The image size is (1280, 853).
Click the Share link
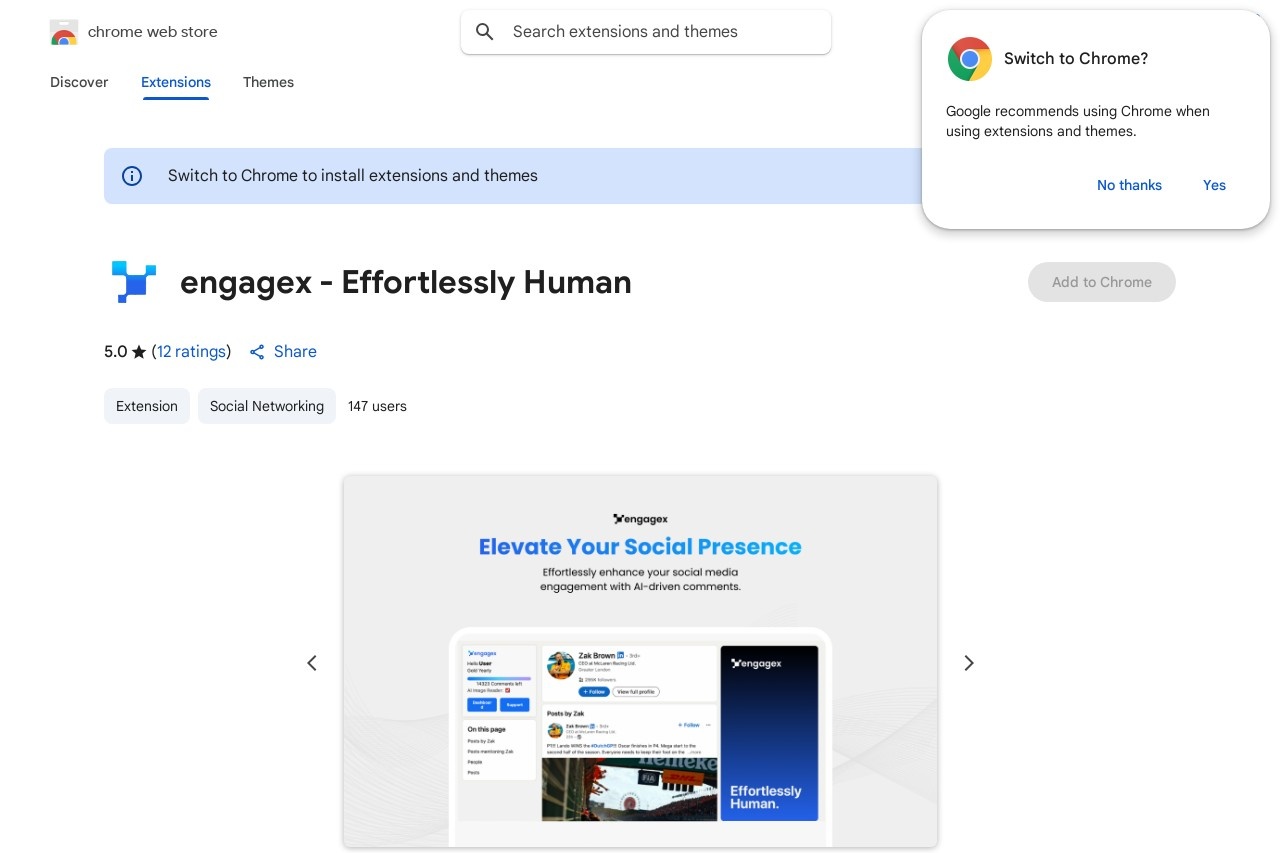[295, 352]
